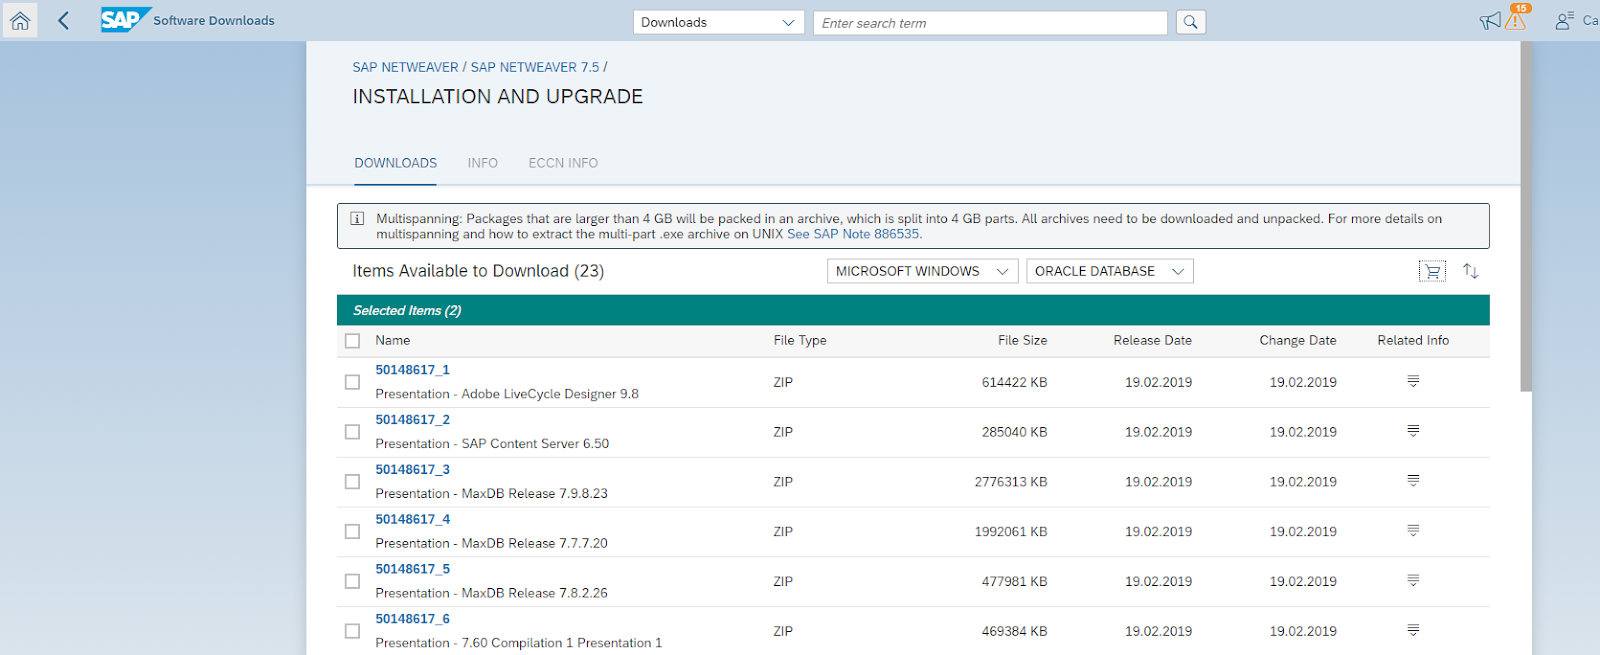Open related info for 50148617_3
This screenshot has width=1600, height=655.
[x=1413, y=481]
